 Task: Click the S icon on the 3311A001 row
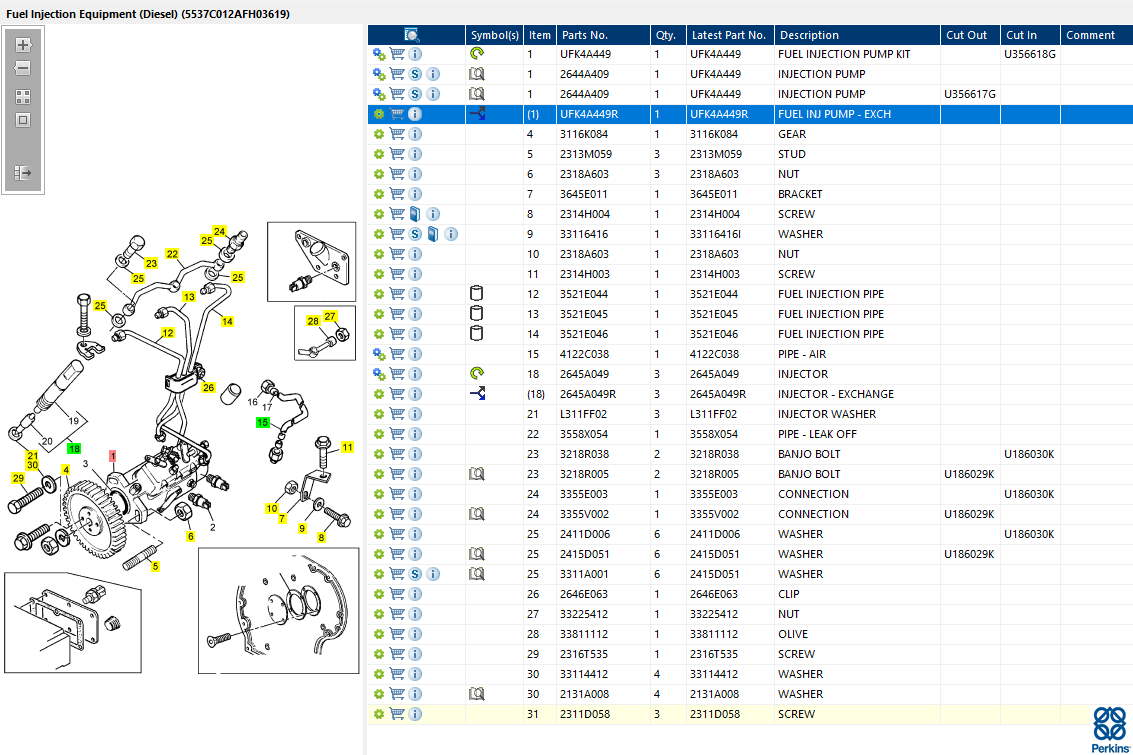(415, 574)
